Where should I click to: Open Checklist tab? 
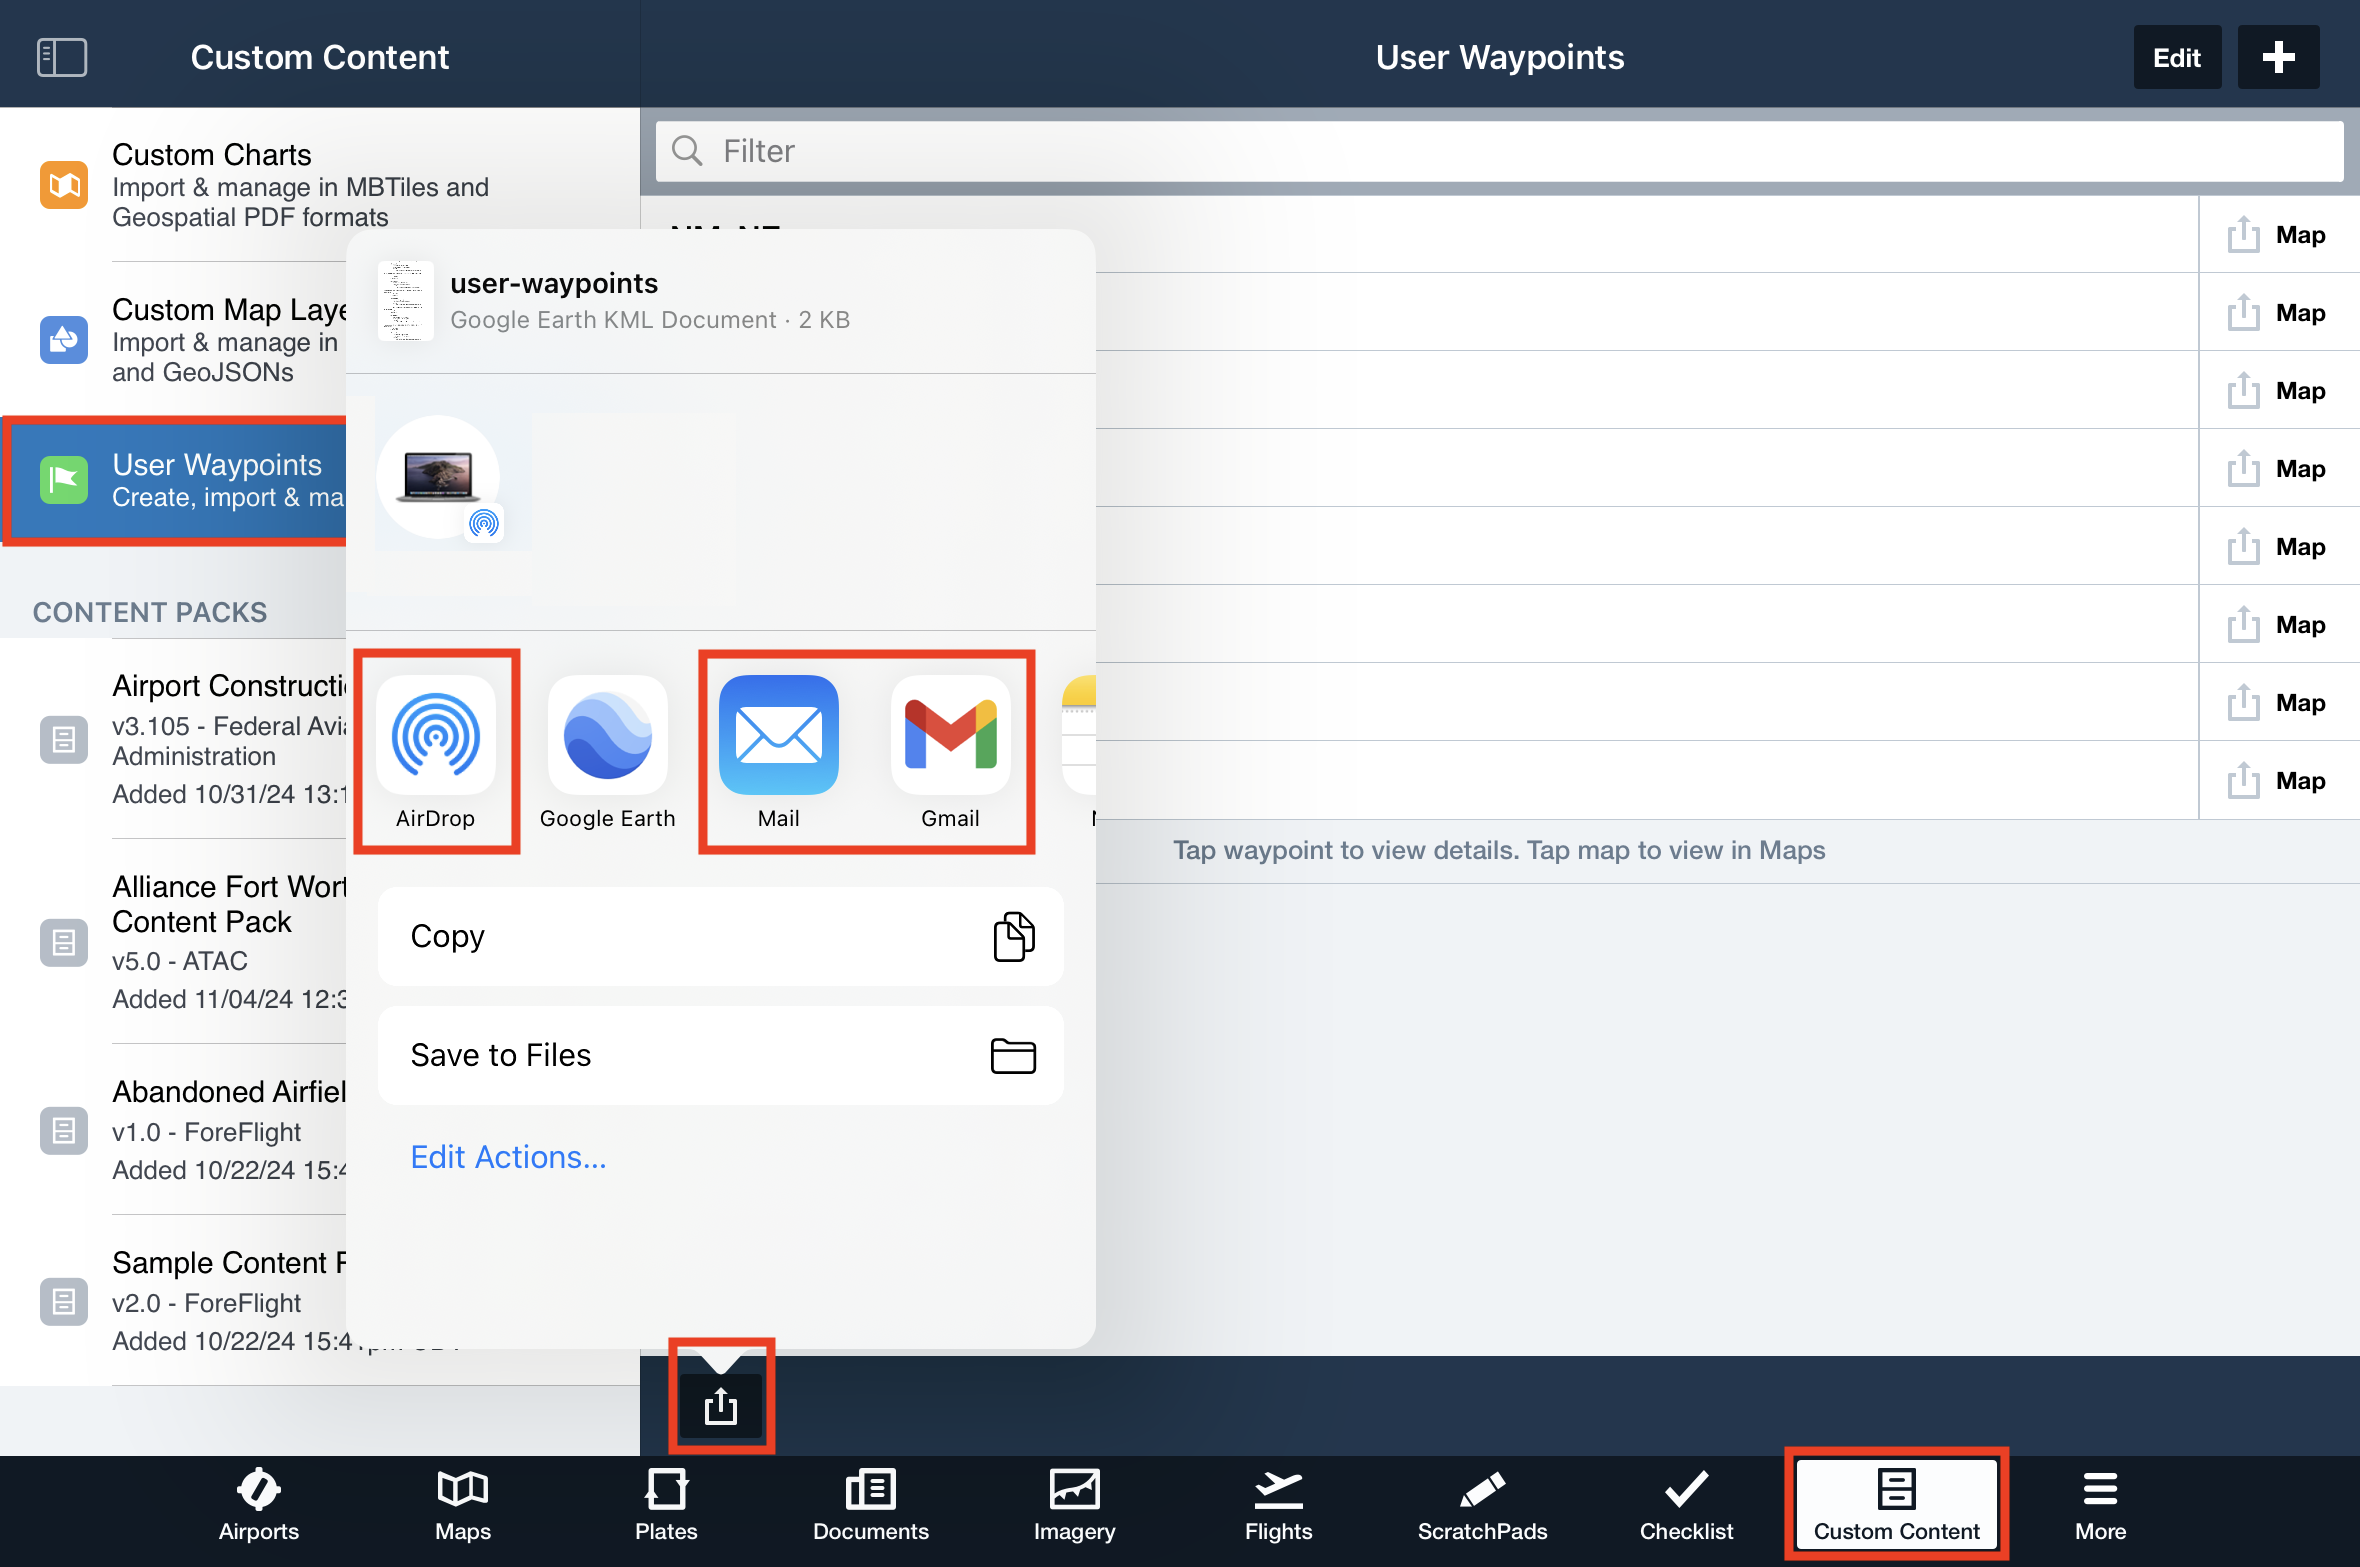1686,1507
